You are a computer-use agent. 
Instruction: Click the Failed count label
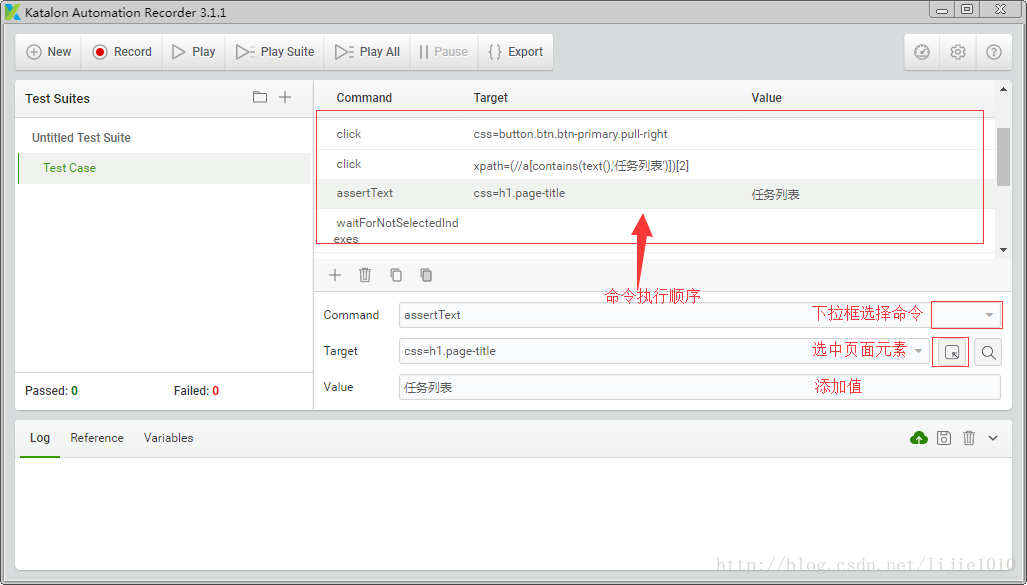point(196,391)
